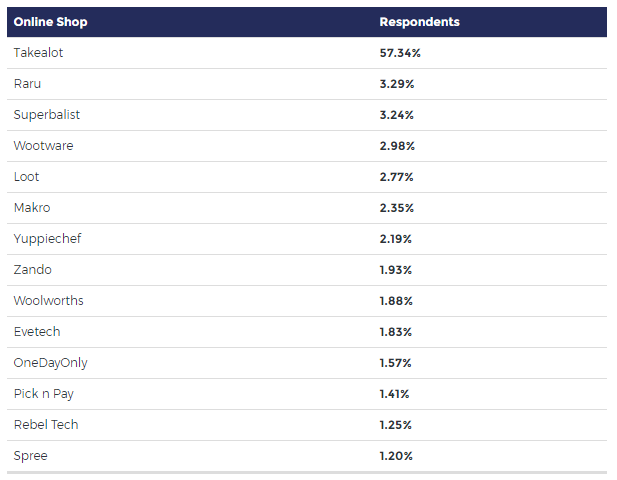
Task: Click the Wootware table entry
Action: point(43,146)
